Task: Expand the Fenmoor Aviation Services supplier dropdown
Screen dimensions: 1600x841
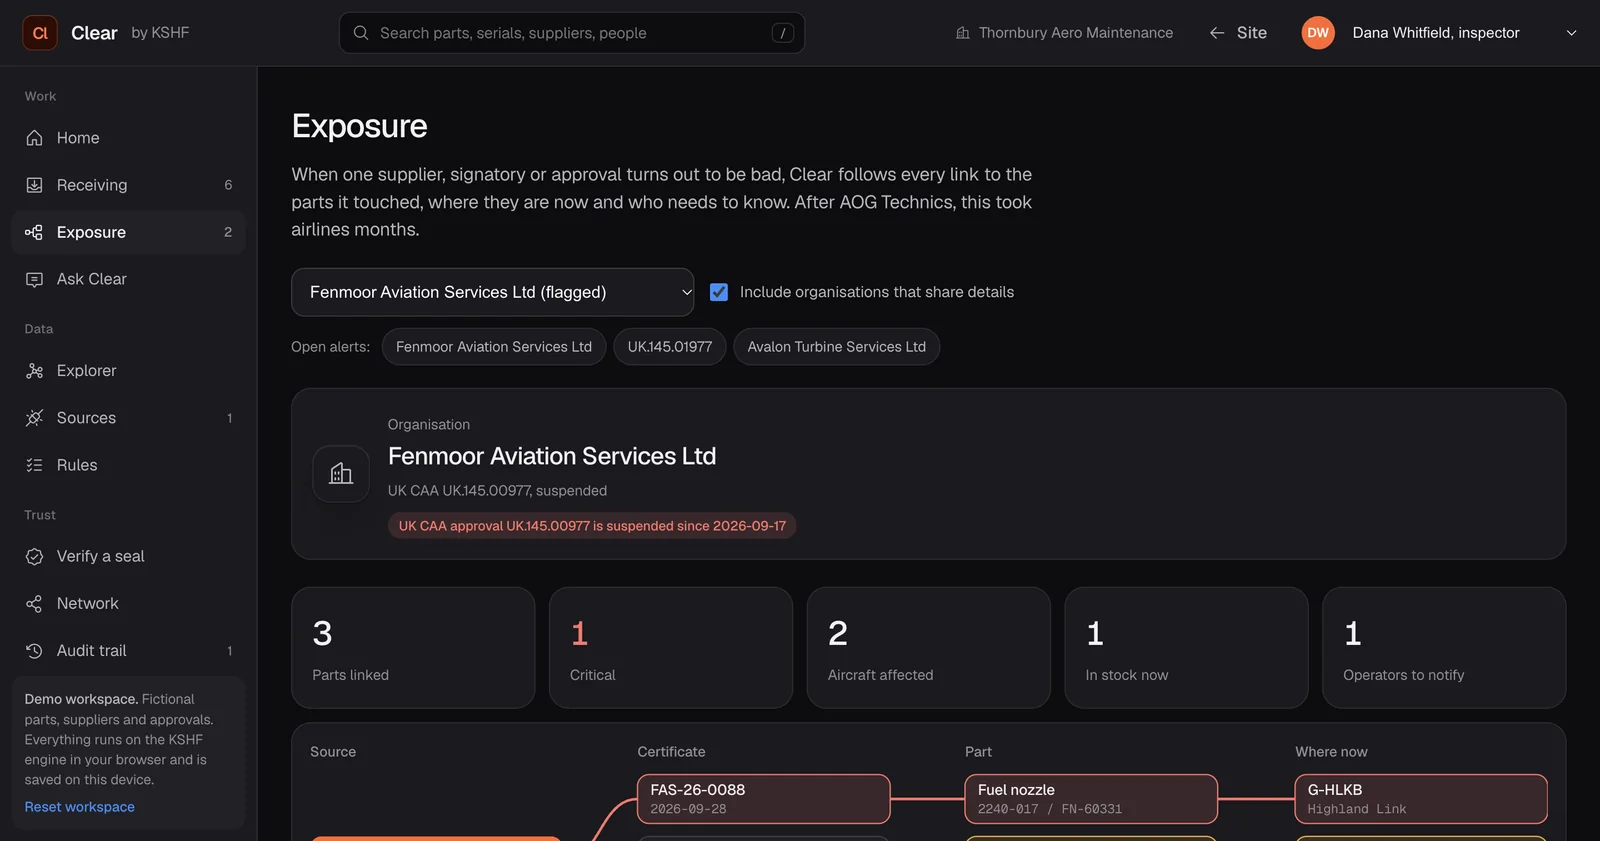Action: (x=493, y=292)
